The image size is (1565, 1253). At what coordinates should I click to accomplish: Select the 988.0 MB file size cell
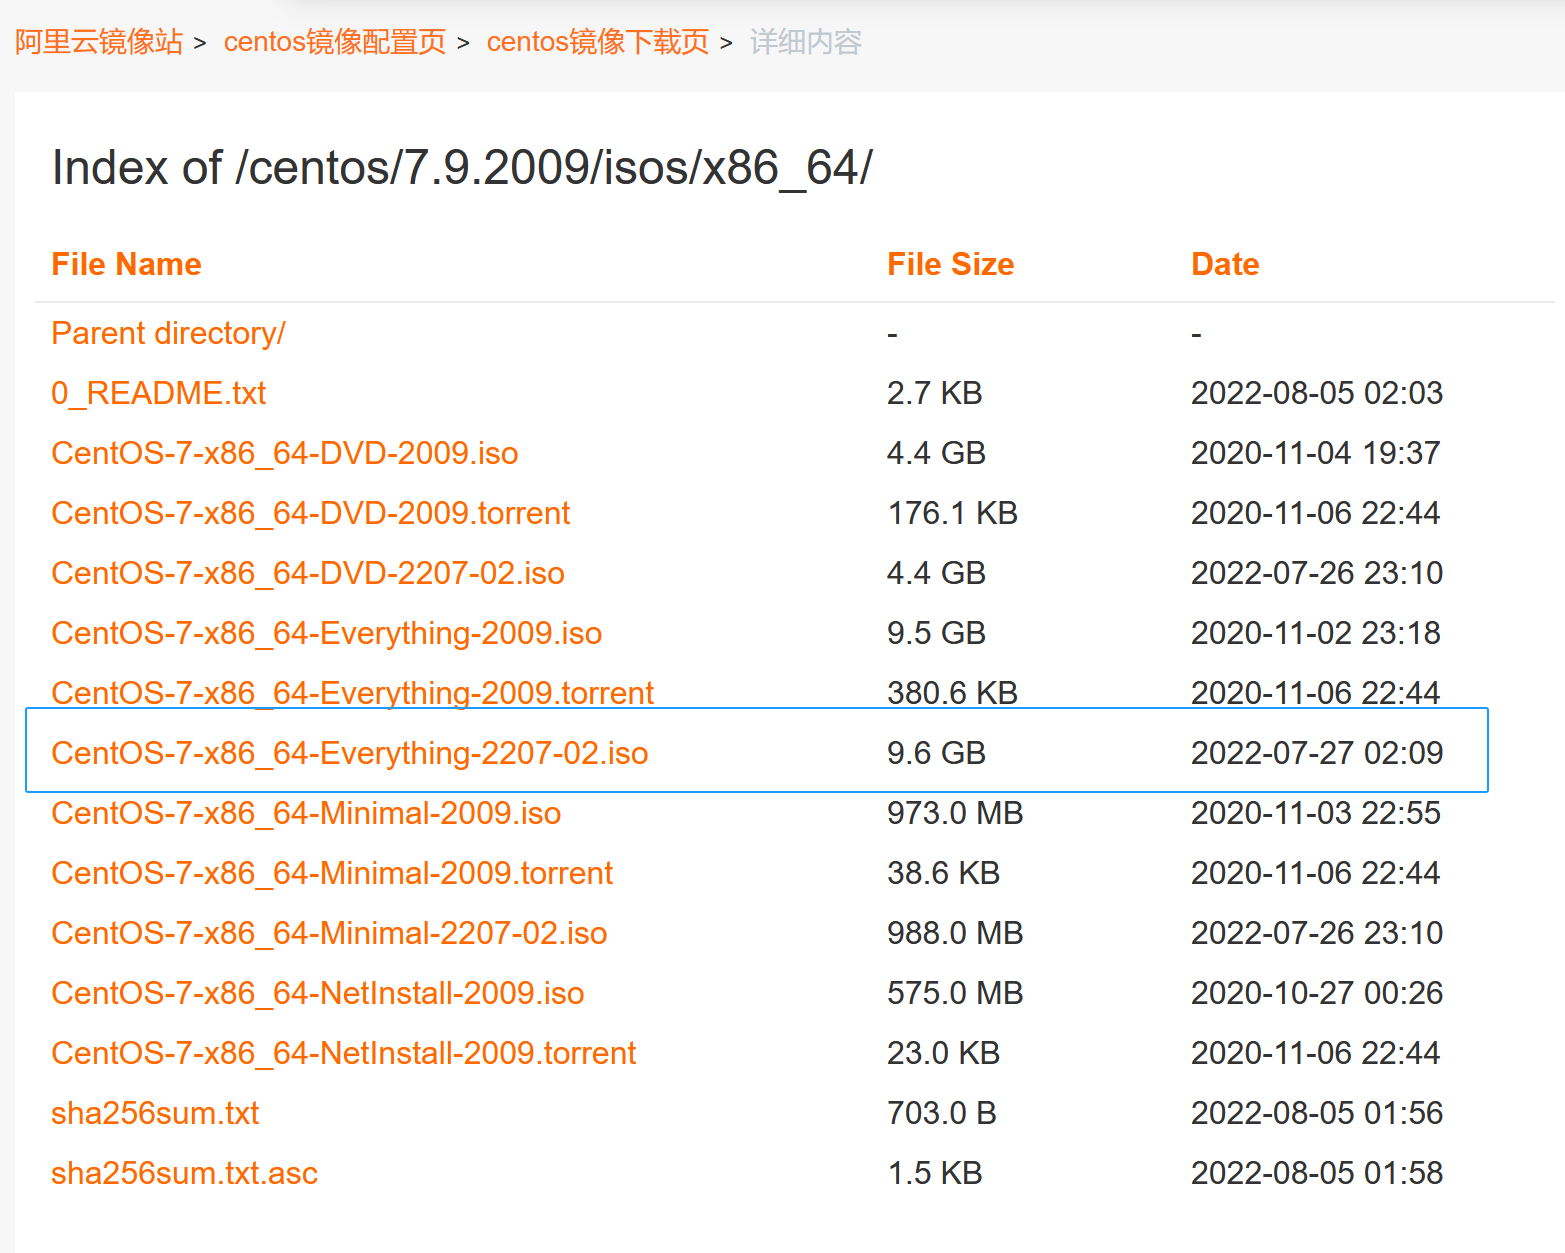955,933
